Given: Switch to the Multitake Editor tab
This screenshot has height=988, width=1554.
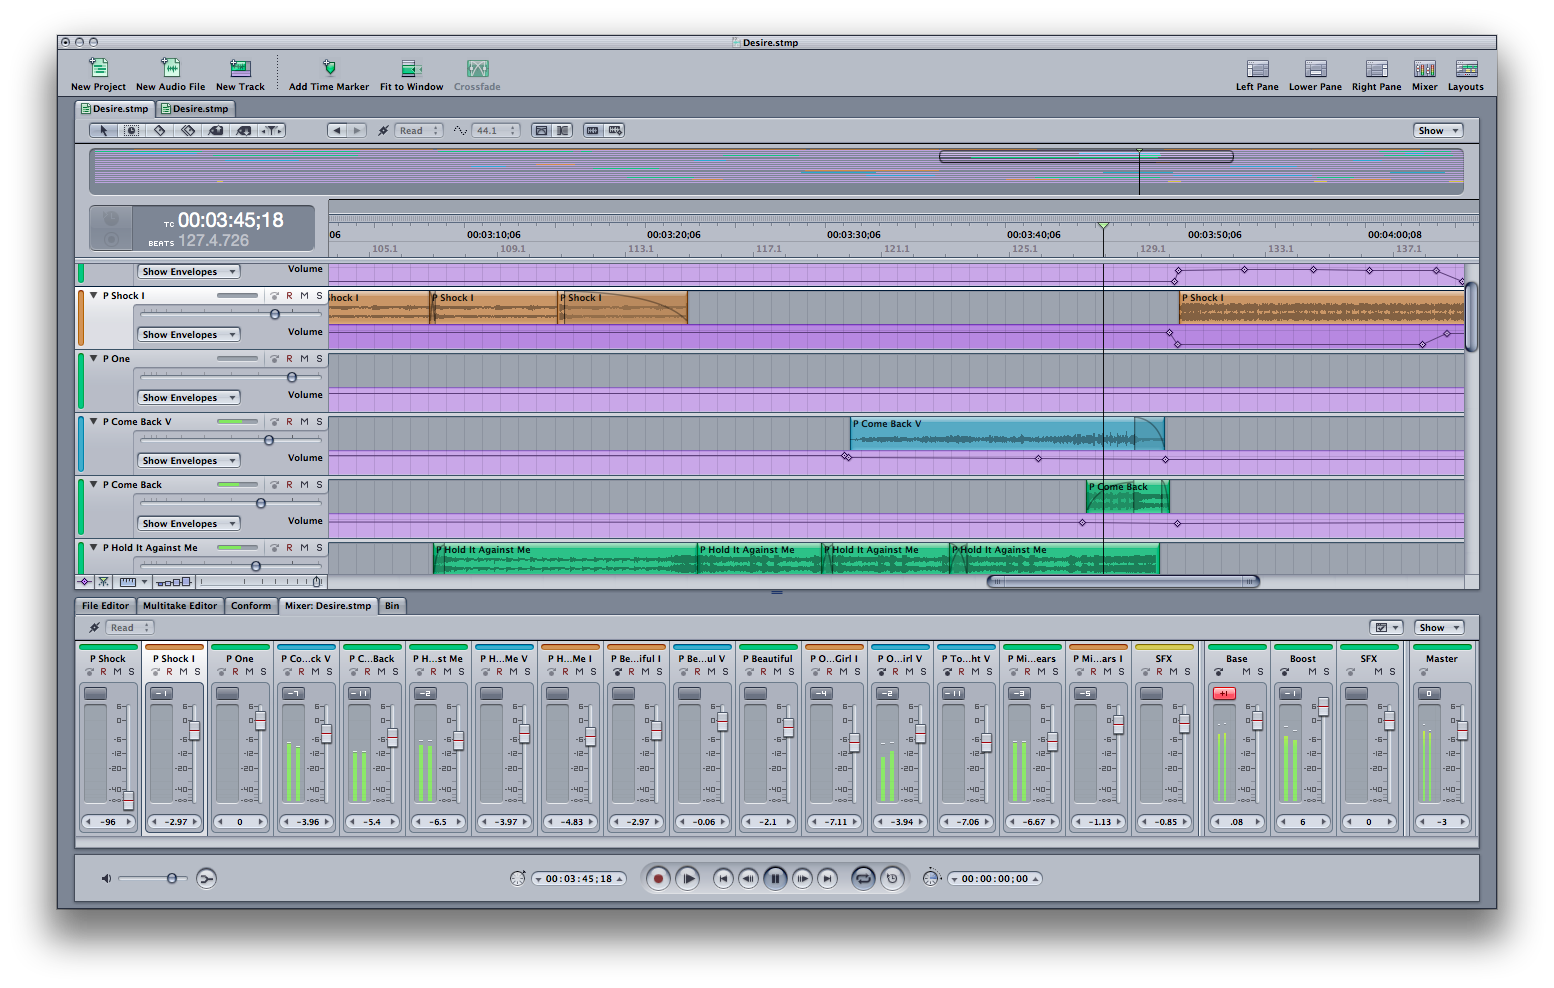Looking at the screenshot, I should 180,606.
